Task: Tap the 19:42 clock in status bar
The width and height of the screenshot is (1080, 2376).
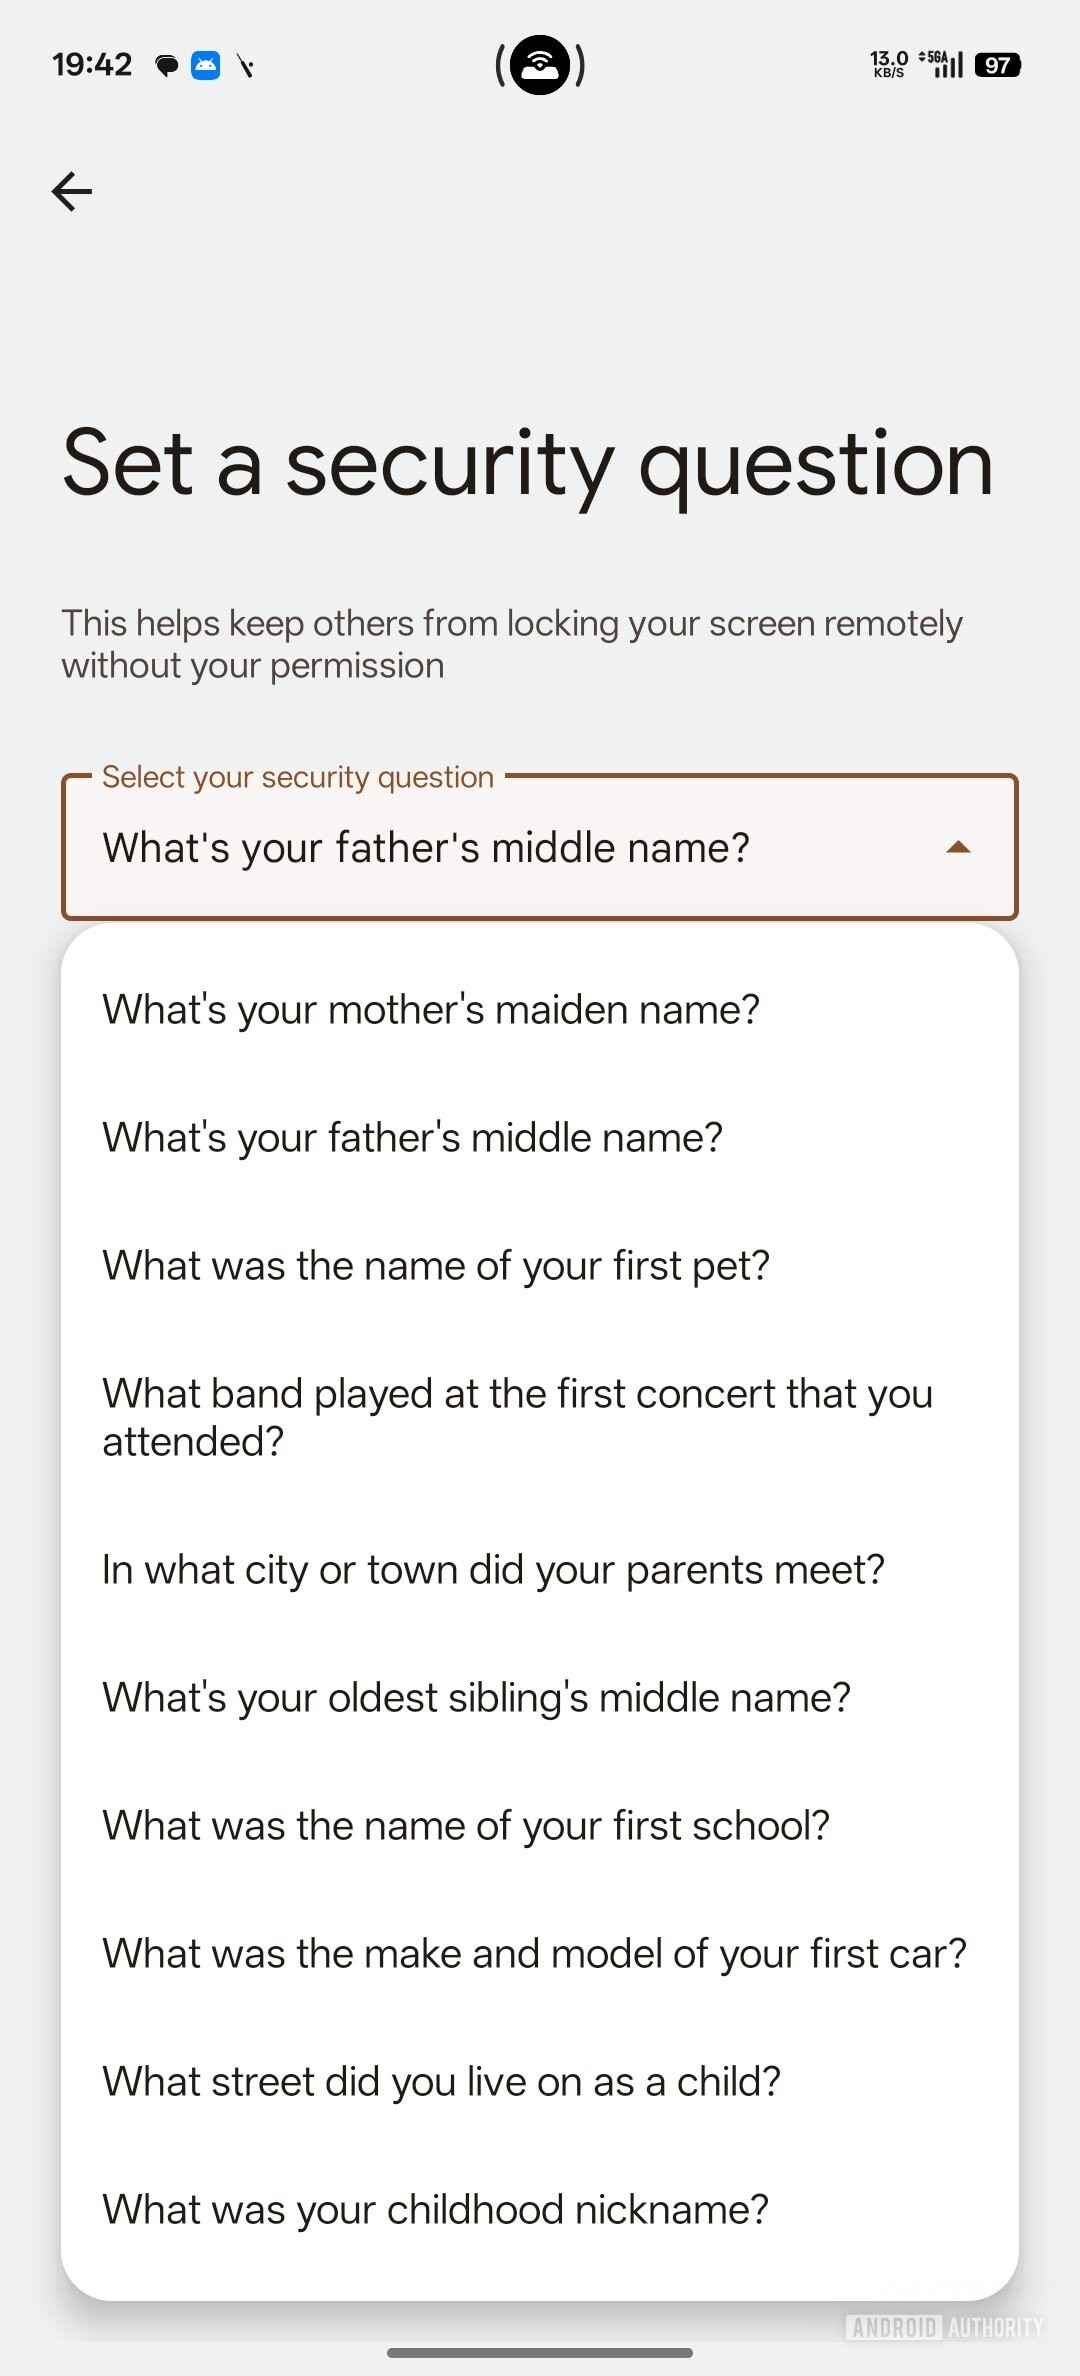Action: [x=92, y=65]
